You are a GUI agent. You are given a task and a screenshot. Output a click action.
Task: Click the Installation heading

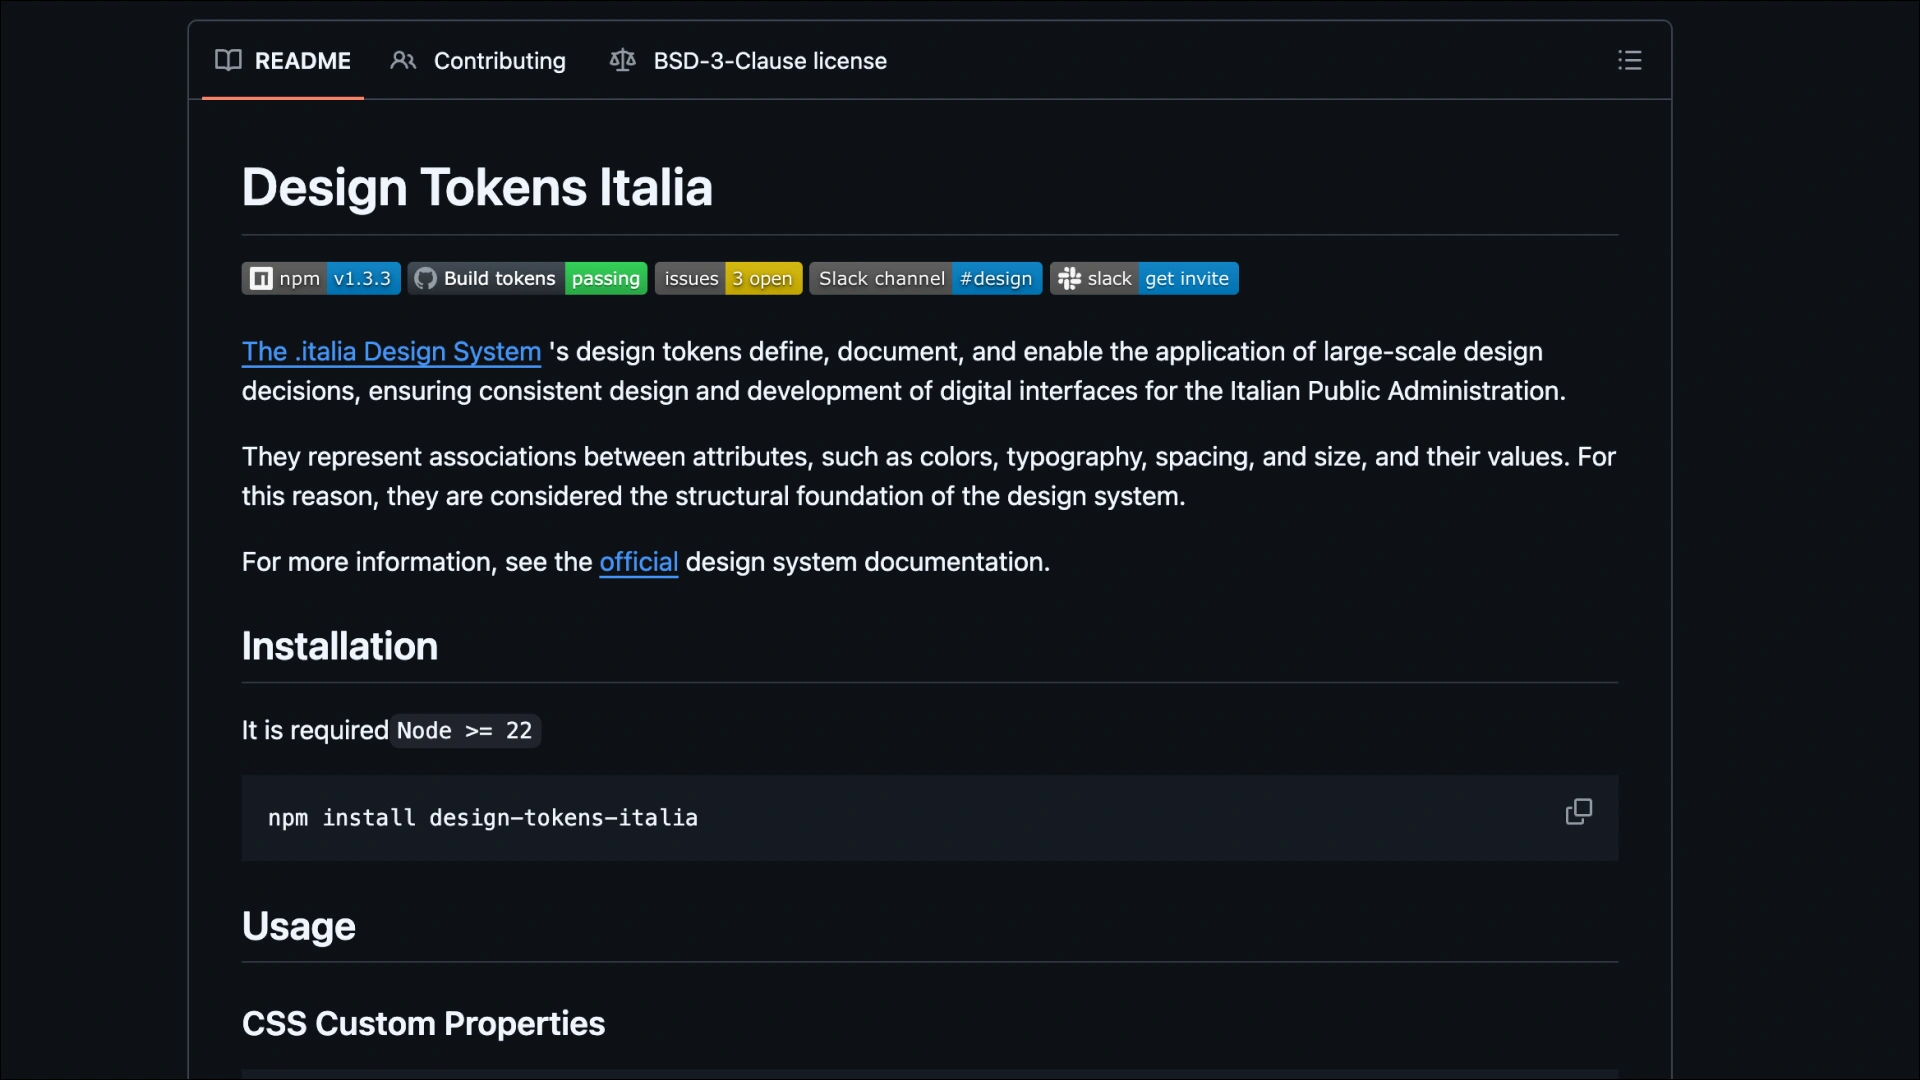click(x=340, y=647)
